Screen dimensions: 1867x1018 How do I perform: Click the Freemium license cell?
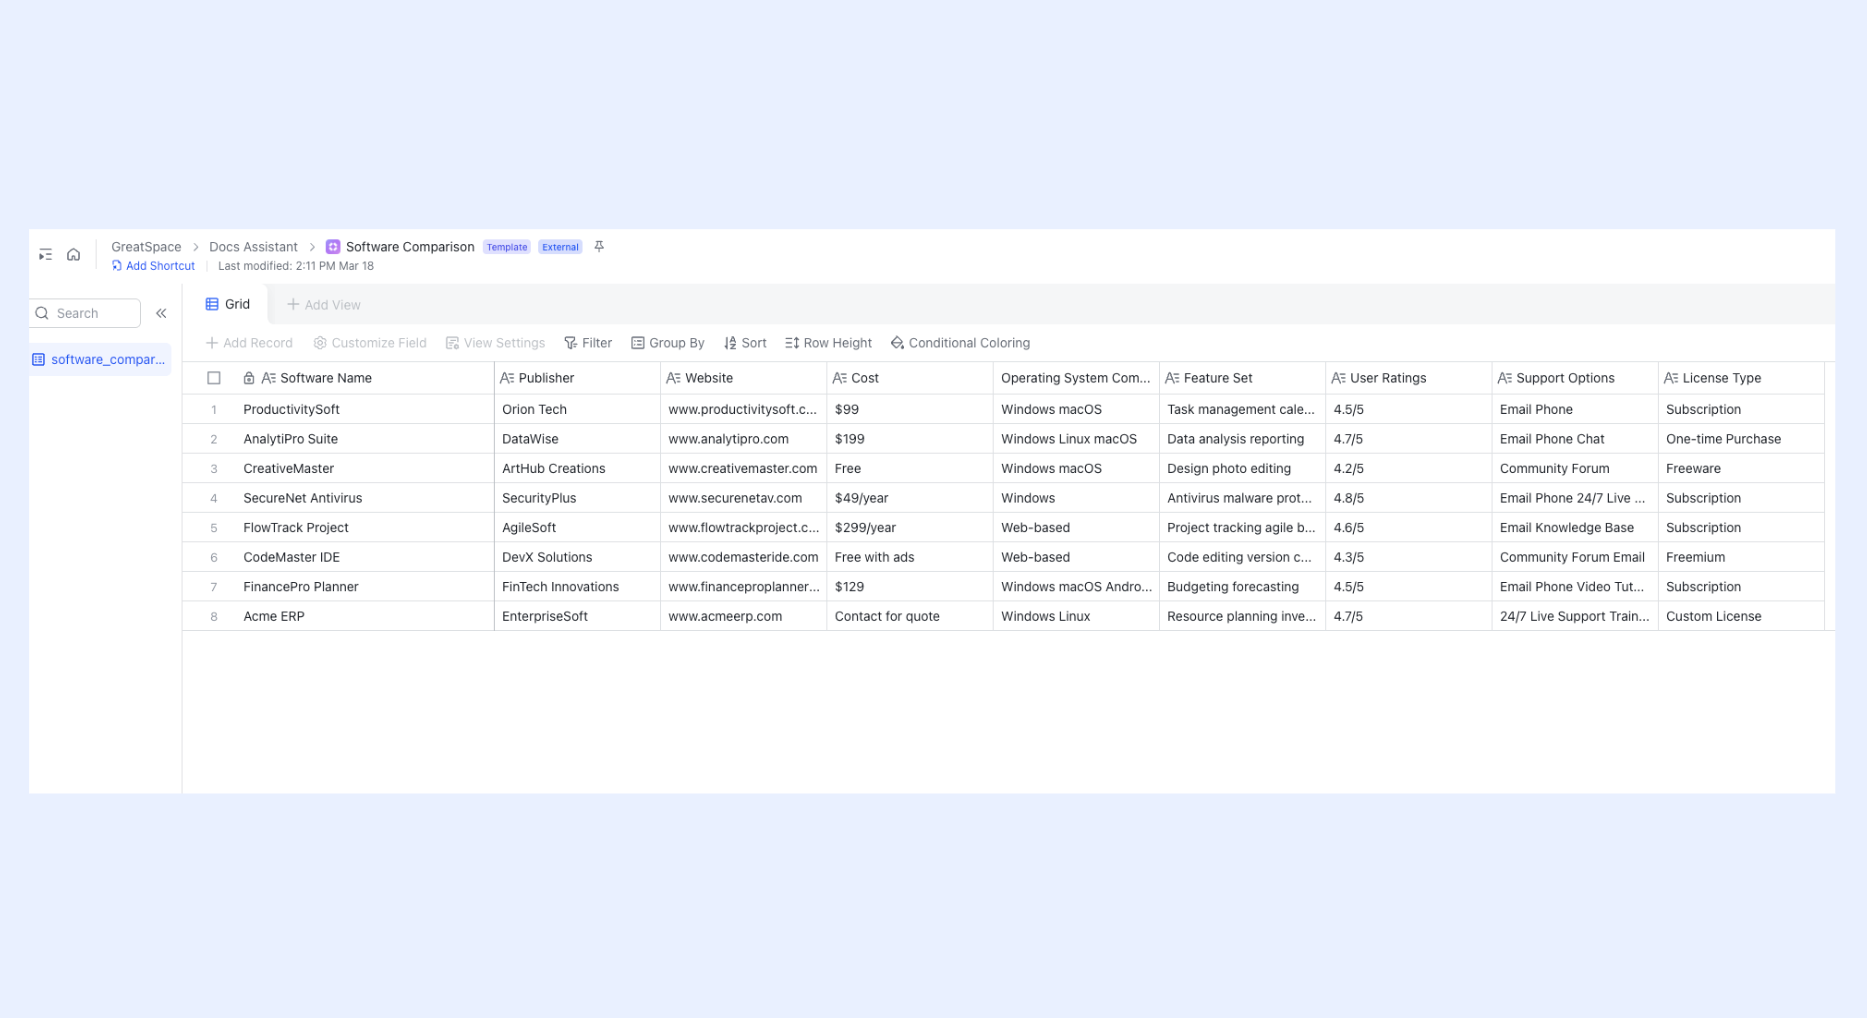1741,557
